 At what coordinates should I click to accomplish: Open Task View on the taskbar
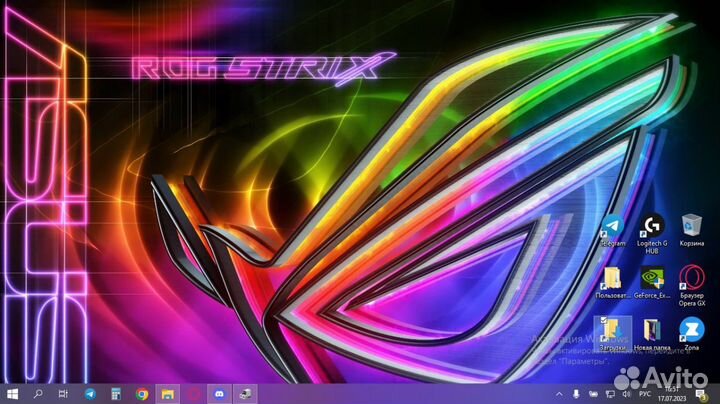tap(63, 394)
